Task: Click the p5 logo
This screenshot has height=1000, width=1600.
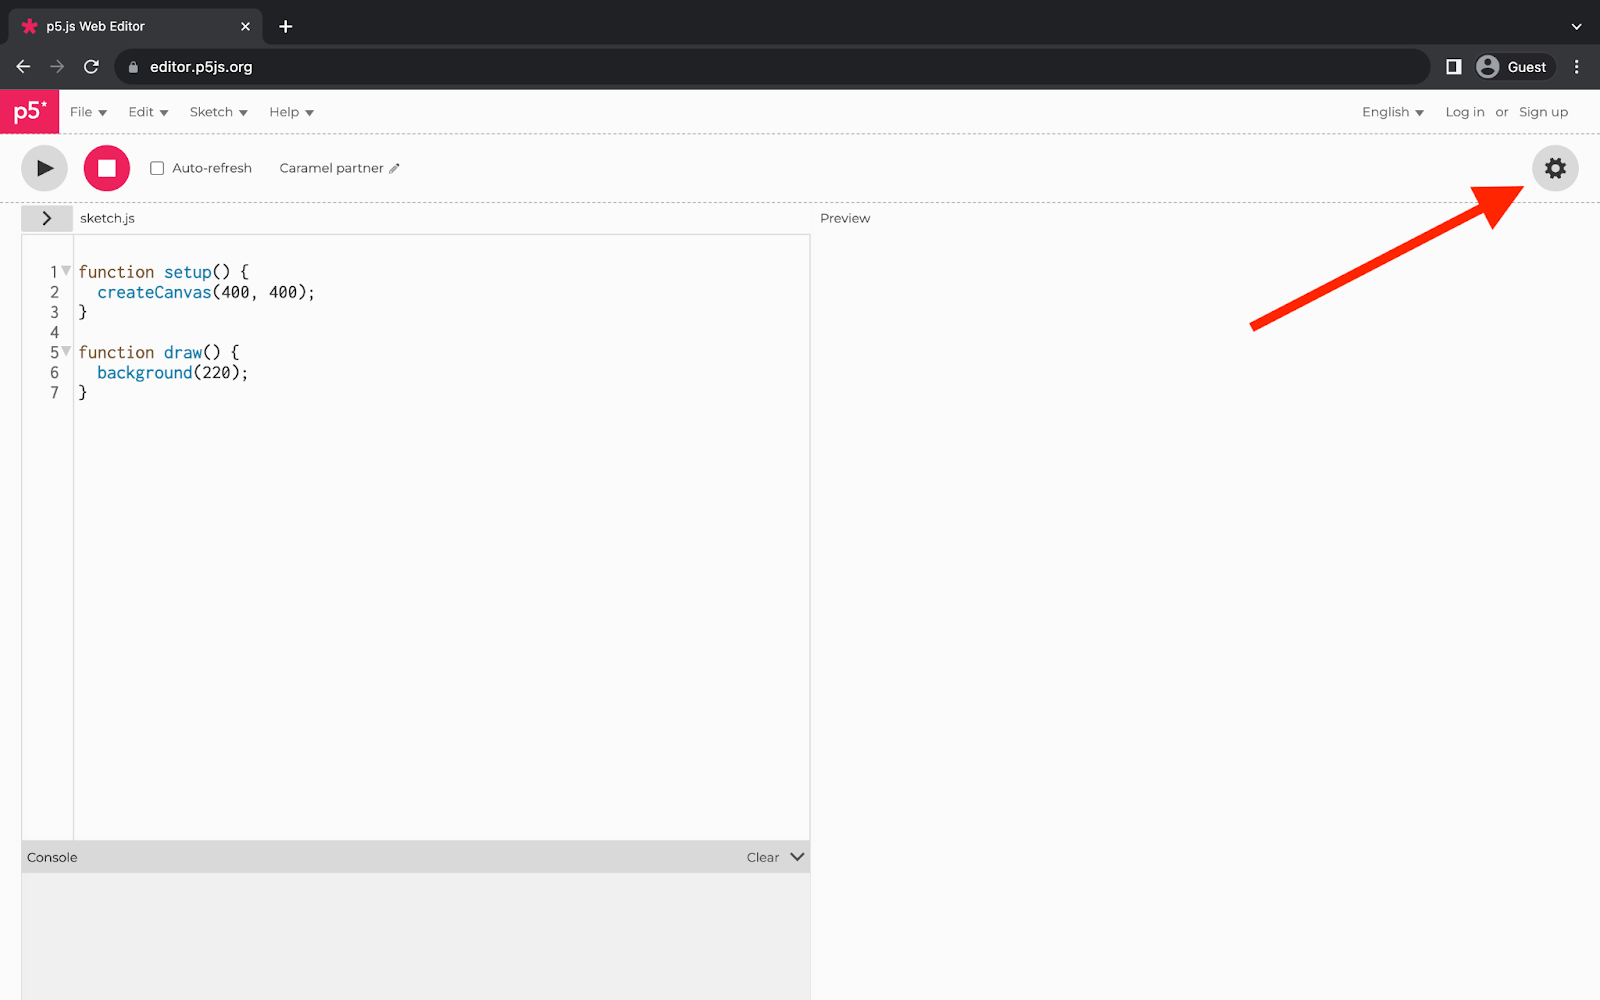Action: pos(29,111)
